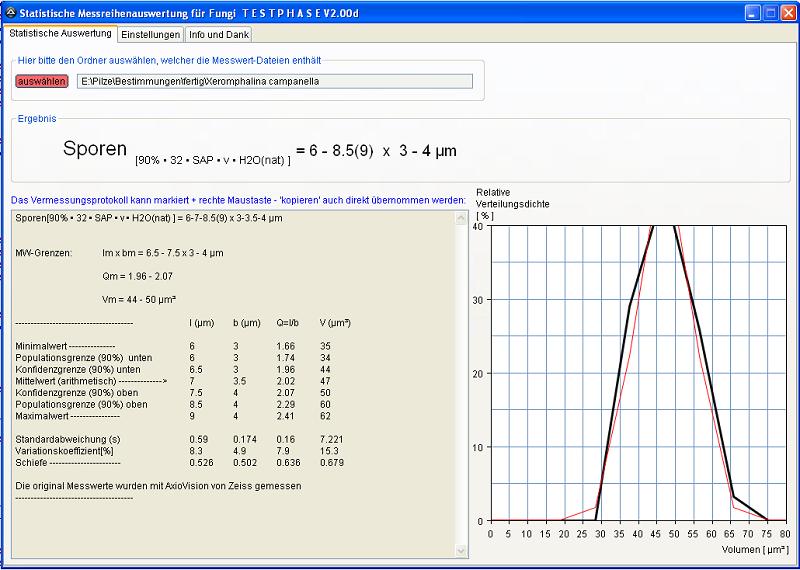Select the Statistische Auswertung tab
The height and width of the screenshot is (570, 800).
(x=59, y=33)
